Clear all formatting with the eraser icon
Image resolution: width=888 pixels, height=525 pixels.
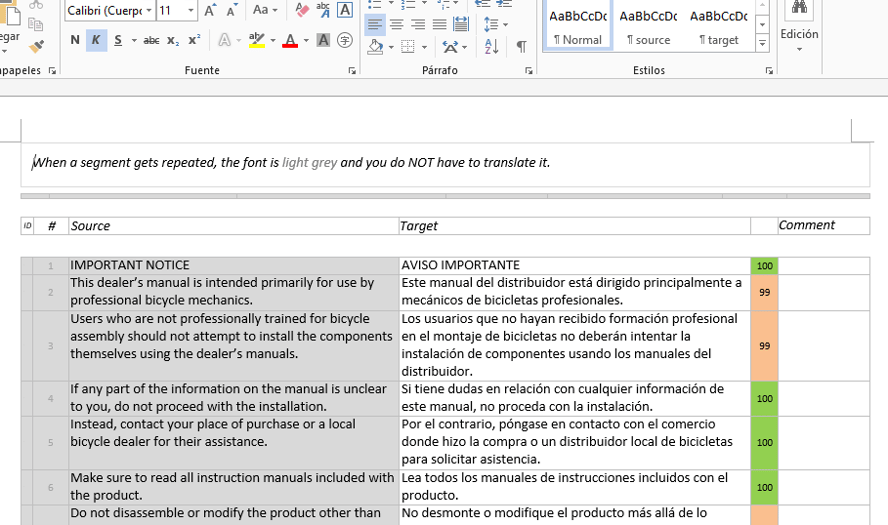(301, 10)
